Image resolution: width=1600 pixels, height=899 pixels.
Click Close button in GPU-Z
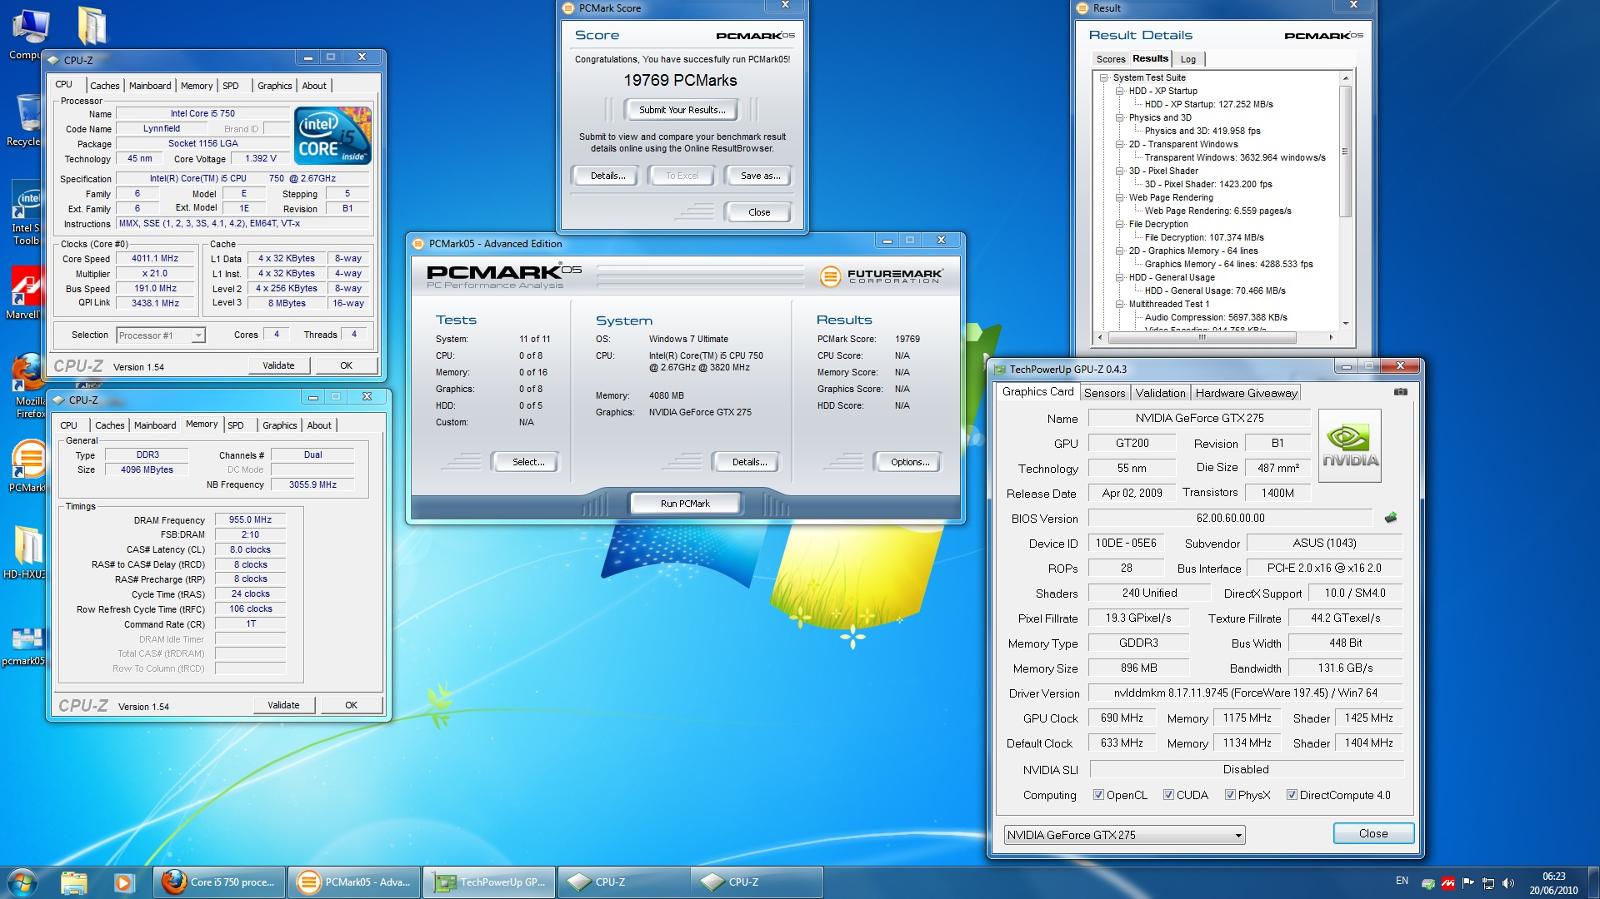(1373, 833)
